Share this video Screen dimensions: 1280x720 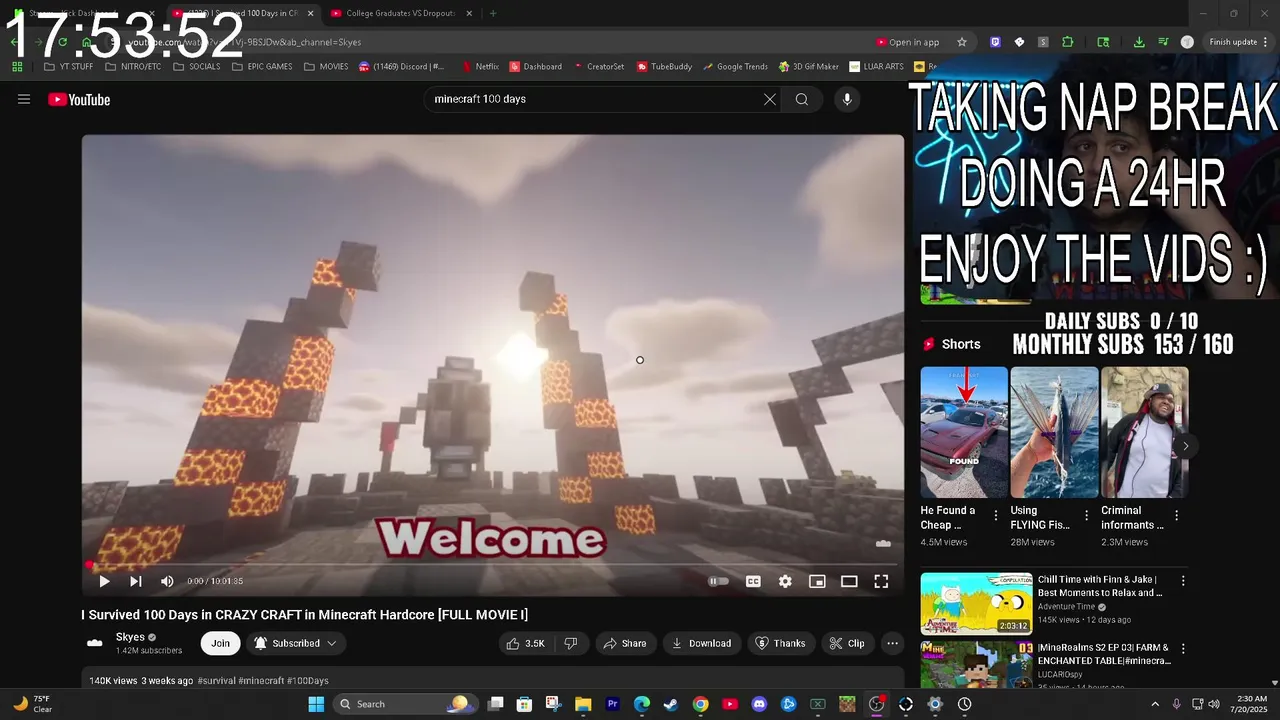[x=624, y=643]
